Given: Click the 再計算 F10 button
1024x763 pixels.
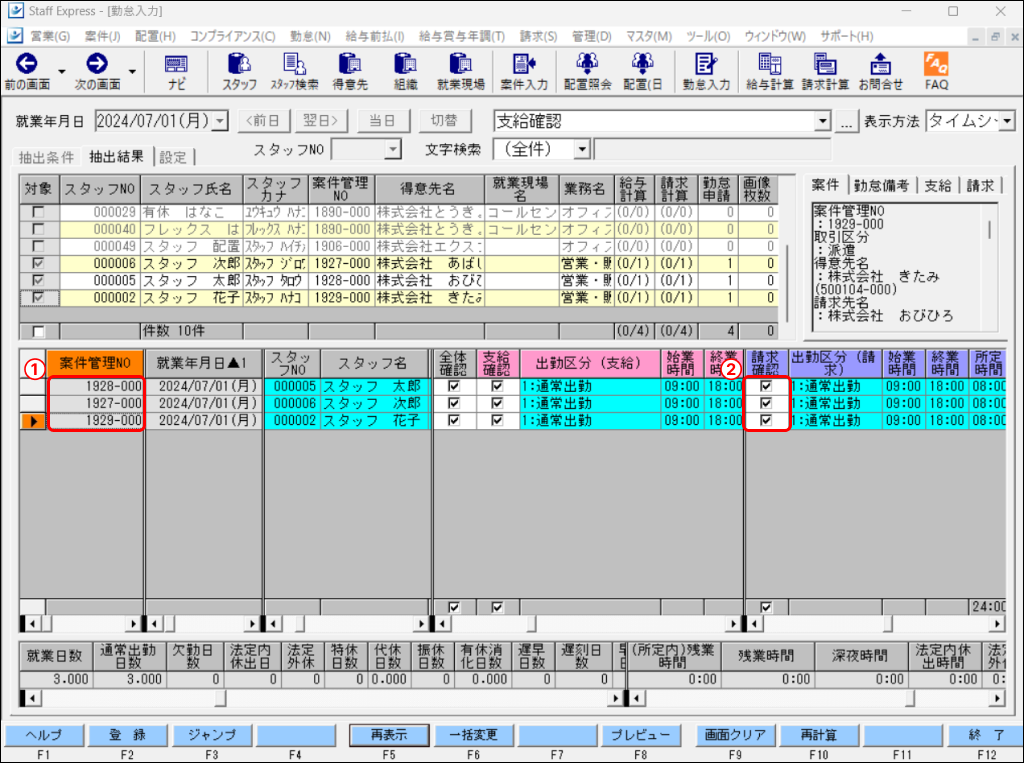Looking at the screenshot, I should tap(818, 735).
